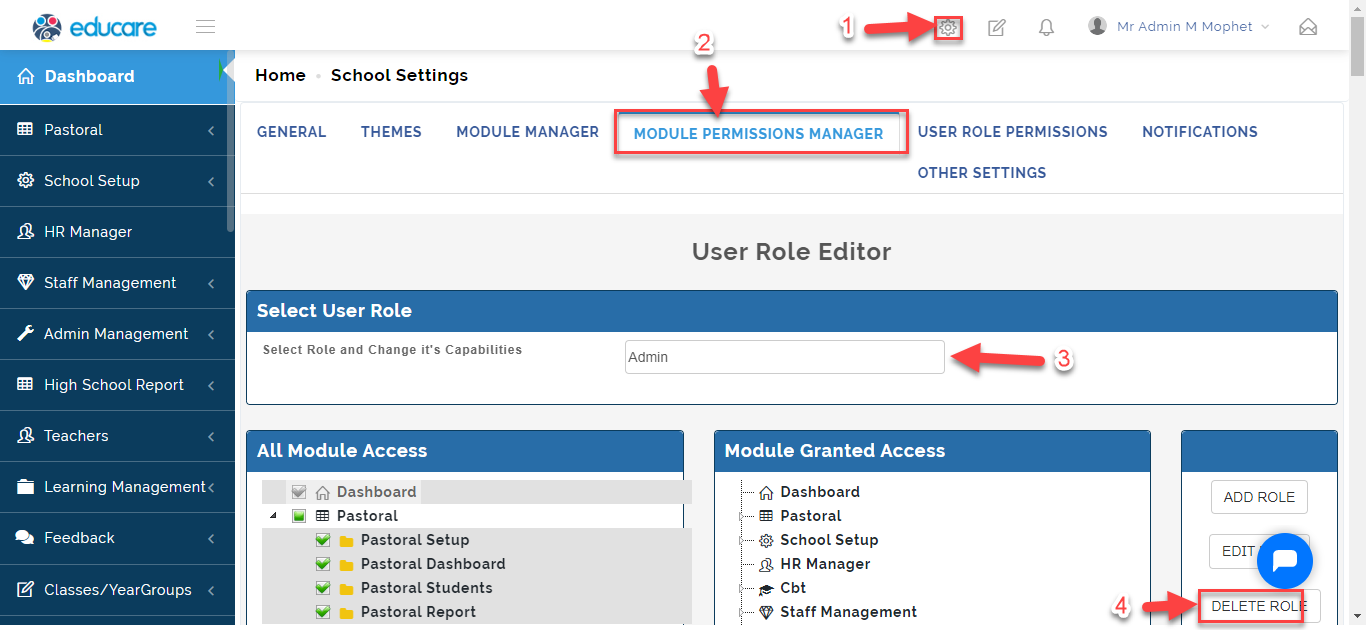This screenshot has height=630, width=1366.
Task: Click the Cbt graduation cap icon
Action: (766, 589)
